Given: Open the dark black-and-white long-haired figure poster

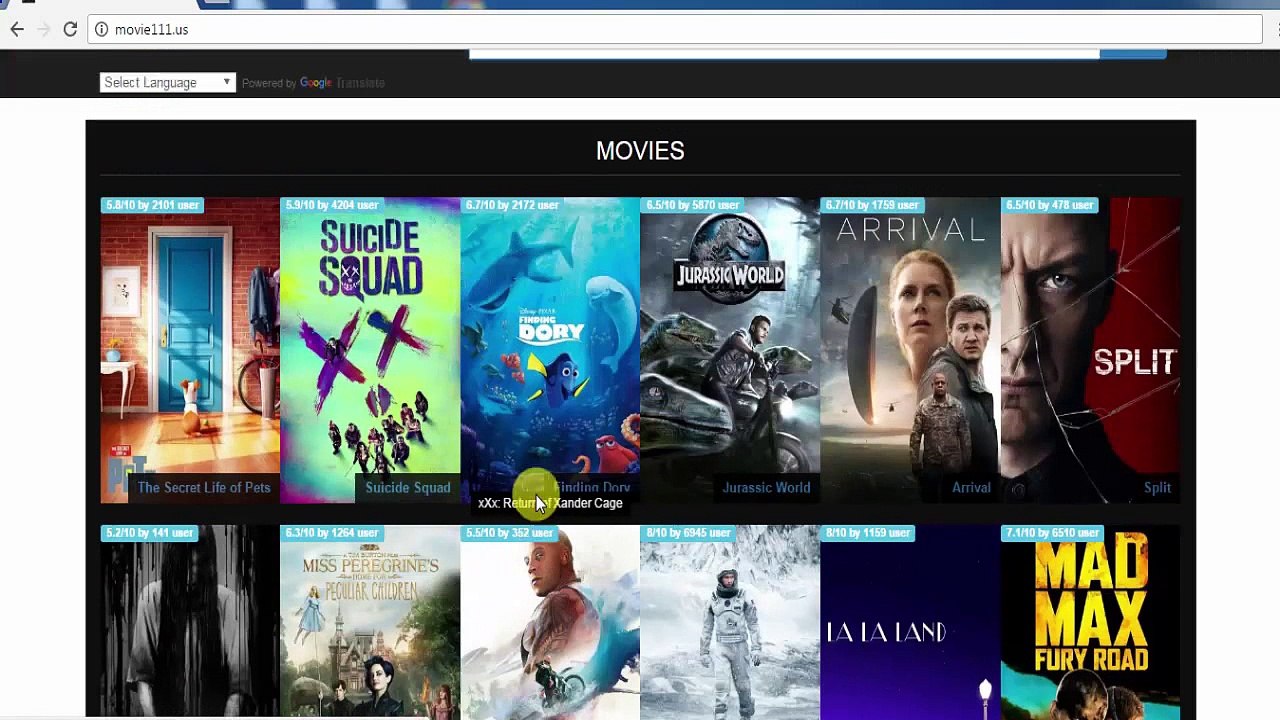Looking at the screenshot, I should point(190,622).
